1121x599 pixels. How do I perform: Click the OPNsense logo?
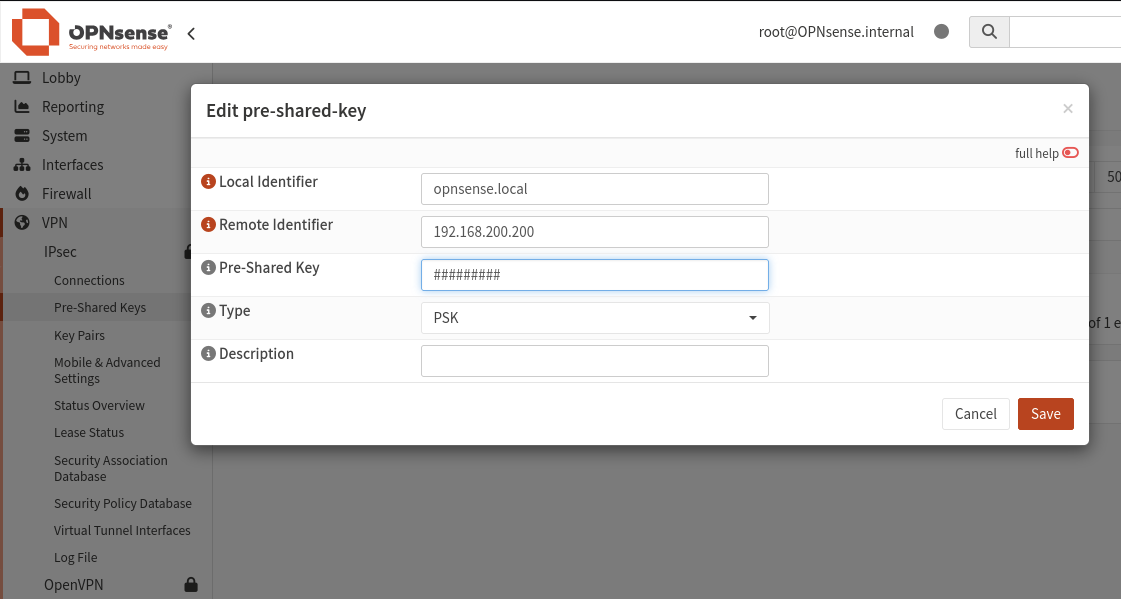[x=92, y=32]
